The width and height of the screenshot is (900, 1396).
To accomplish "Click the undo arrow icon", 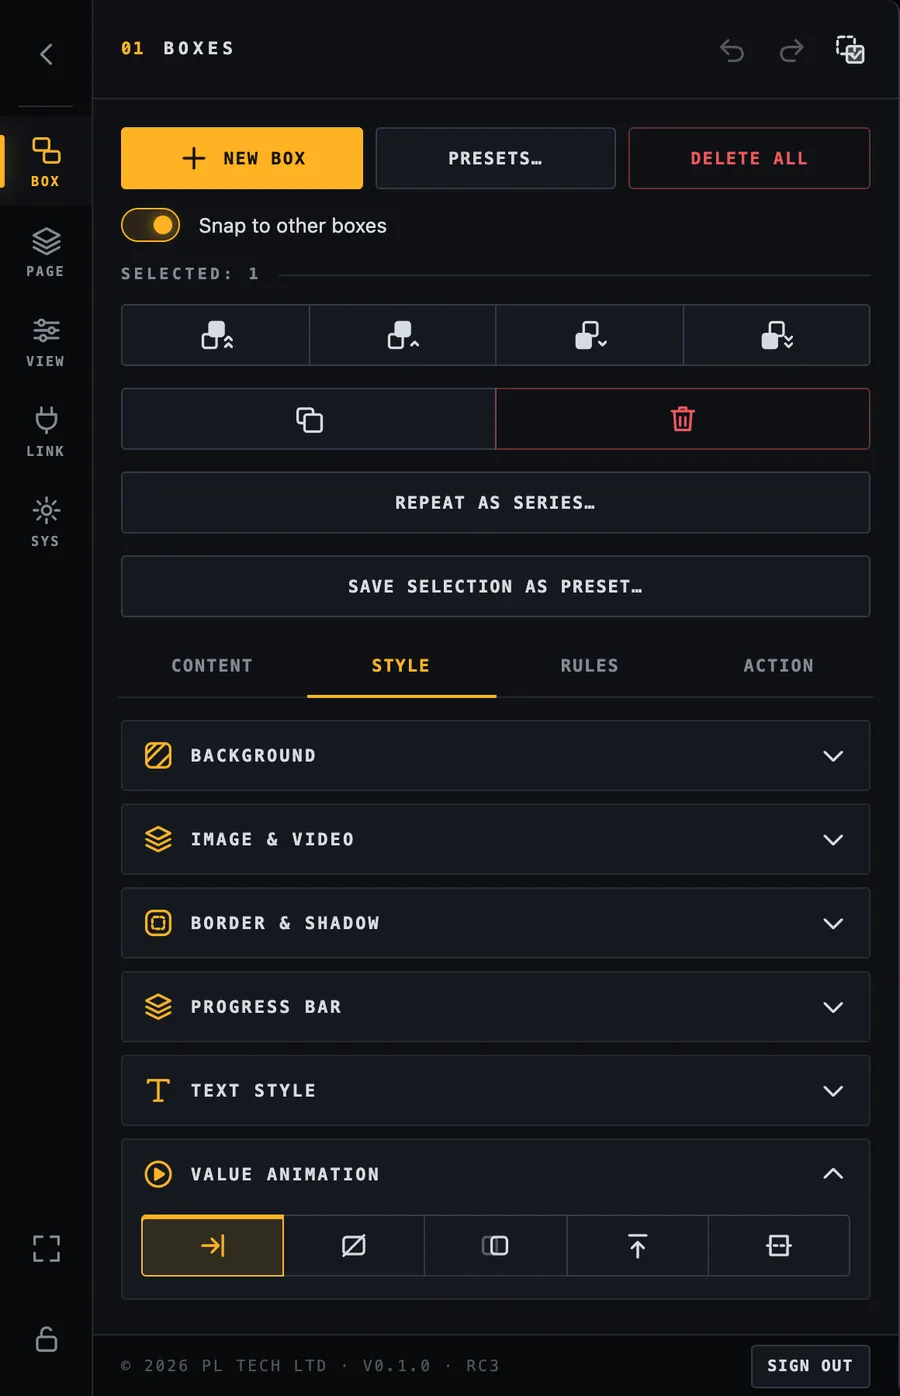I will pos(732,50).
